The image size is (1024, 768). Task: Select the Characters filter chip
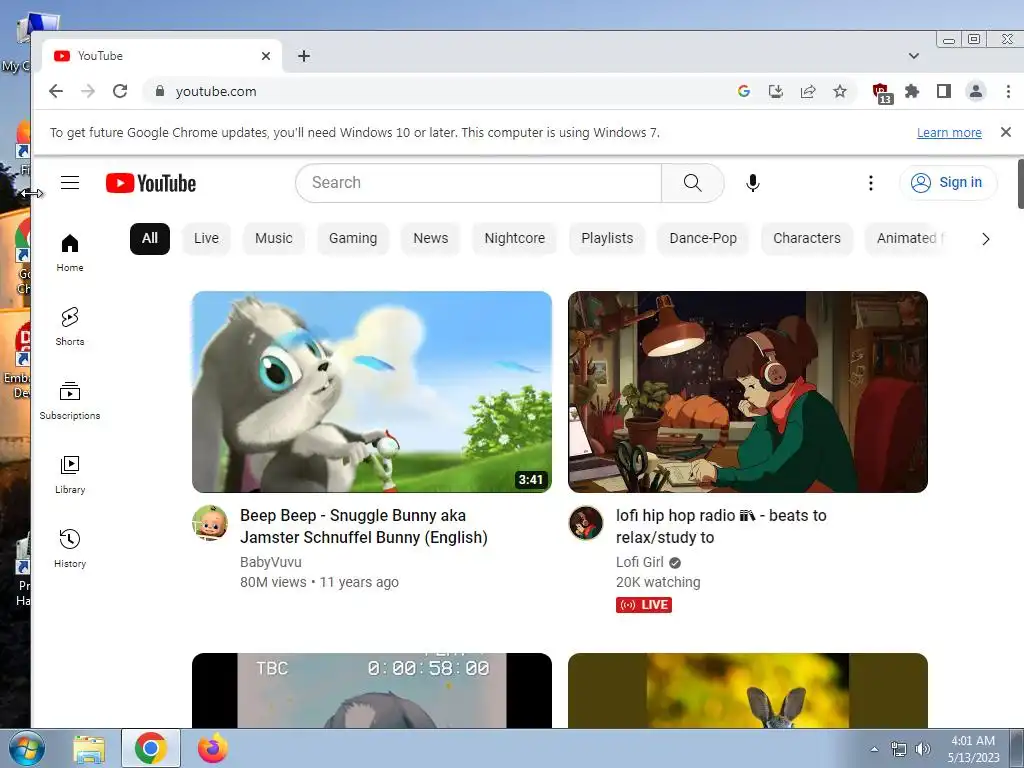point(807,238)
